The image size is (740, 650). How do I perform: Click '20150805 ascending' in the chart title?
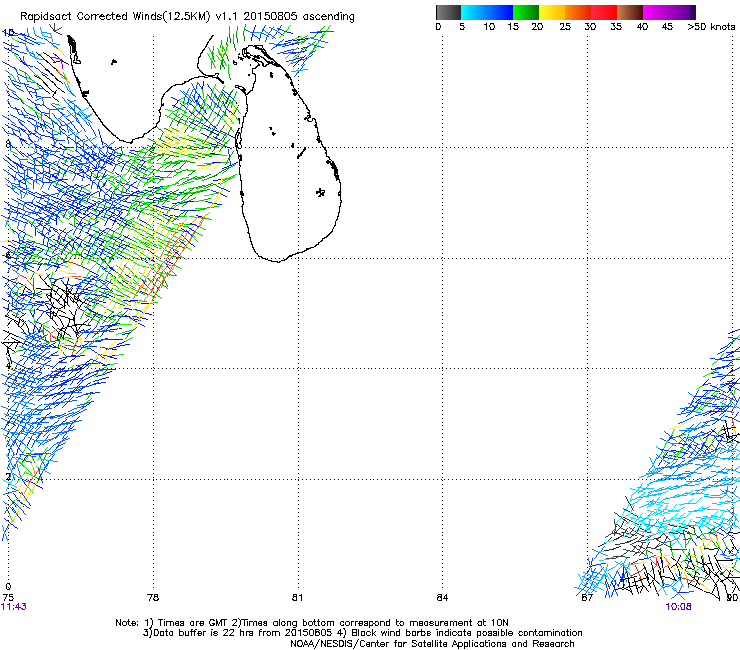pos(299,17)
